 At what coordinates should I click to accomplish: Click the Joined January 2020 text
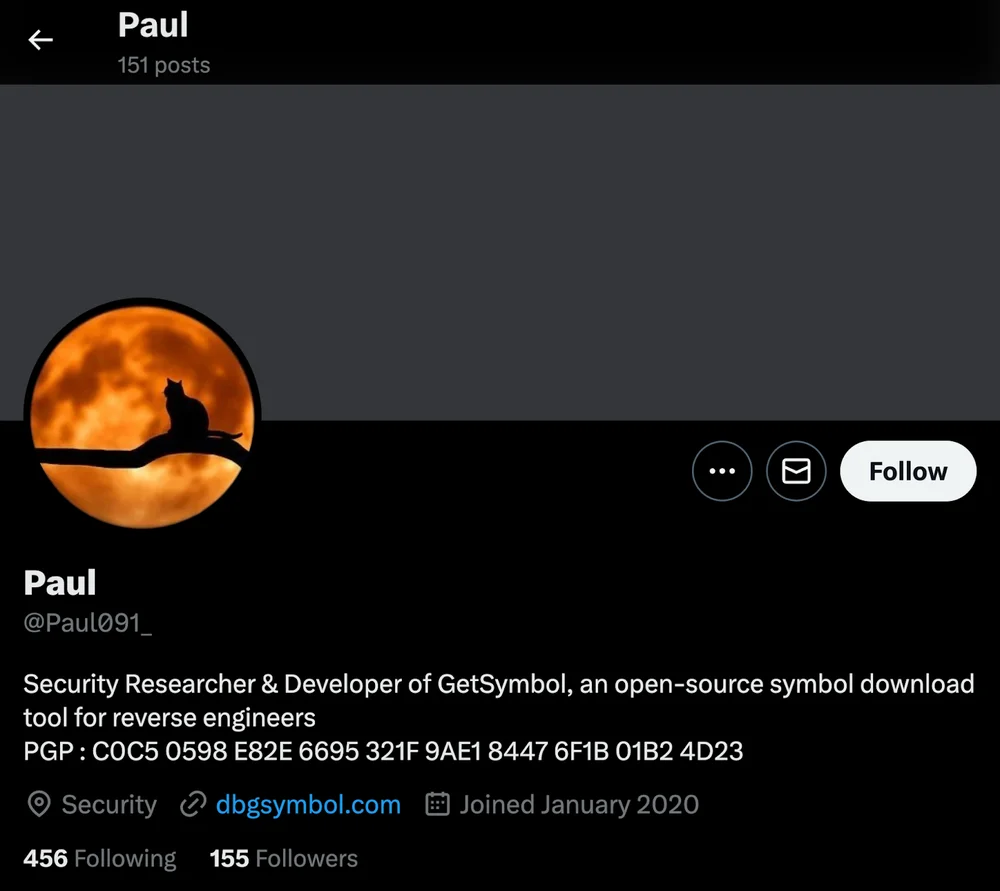(579, 804)
